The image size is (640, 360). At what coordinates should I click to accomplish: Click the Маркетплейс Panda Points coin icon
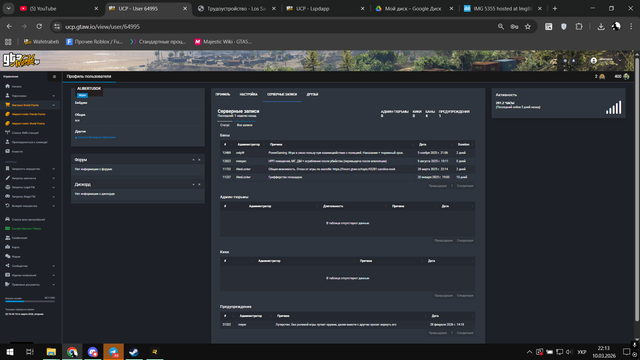7,114
